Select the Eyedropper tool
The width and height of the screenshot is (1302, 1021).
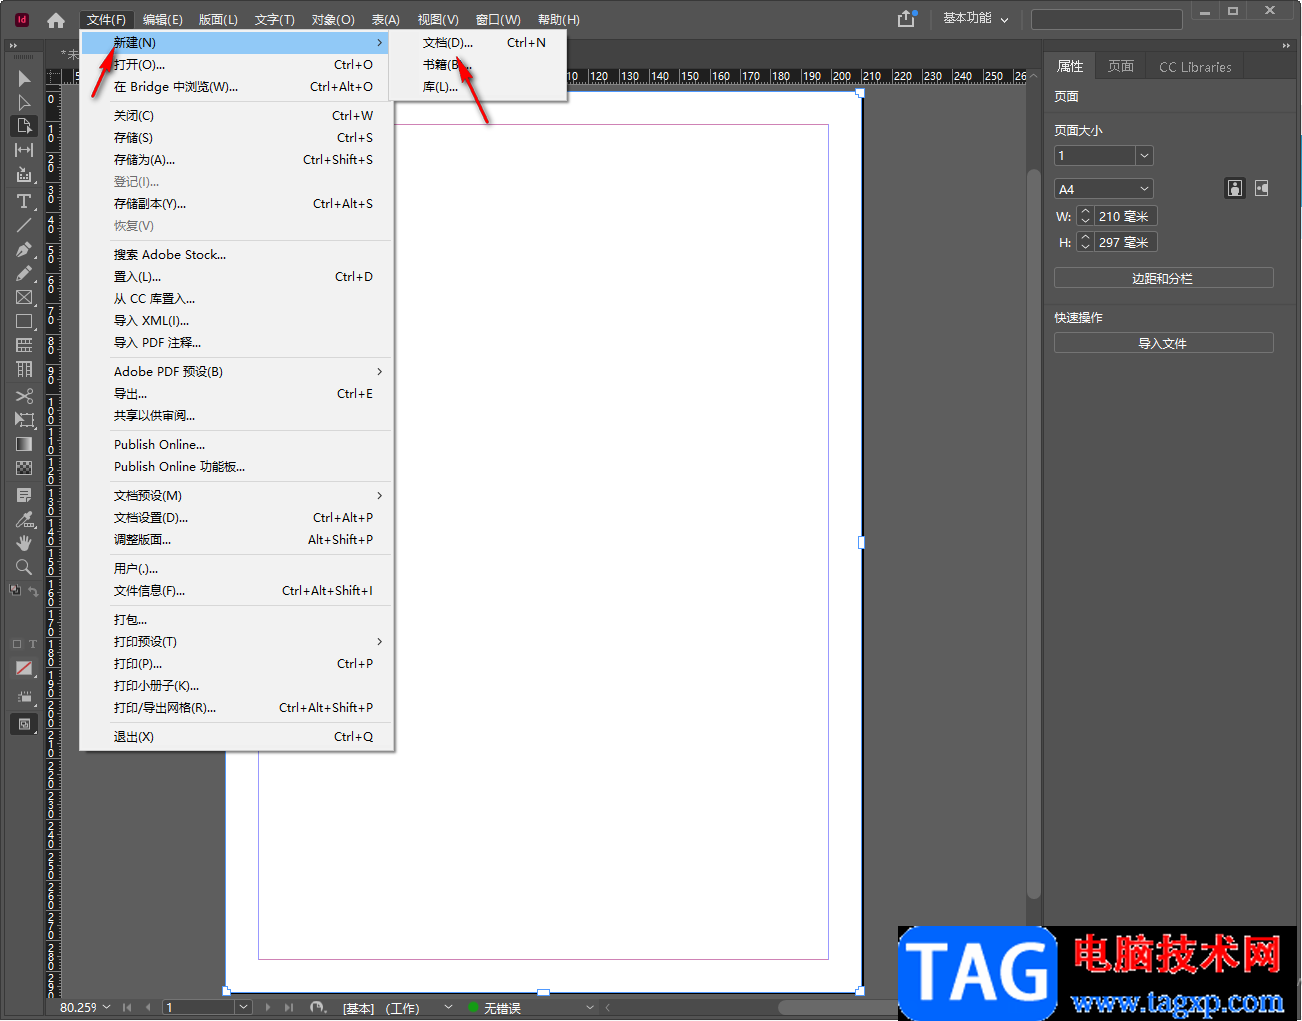[24, 518]
